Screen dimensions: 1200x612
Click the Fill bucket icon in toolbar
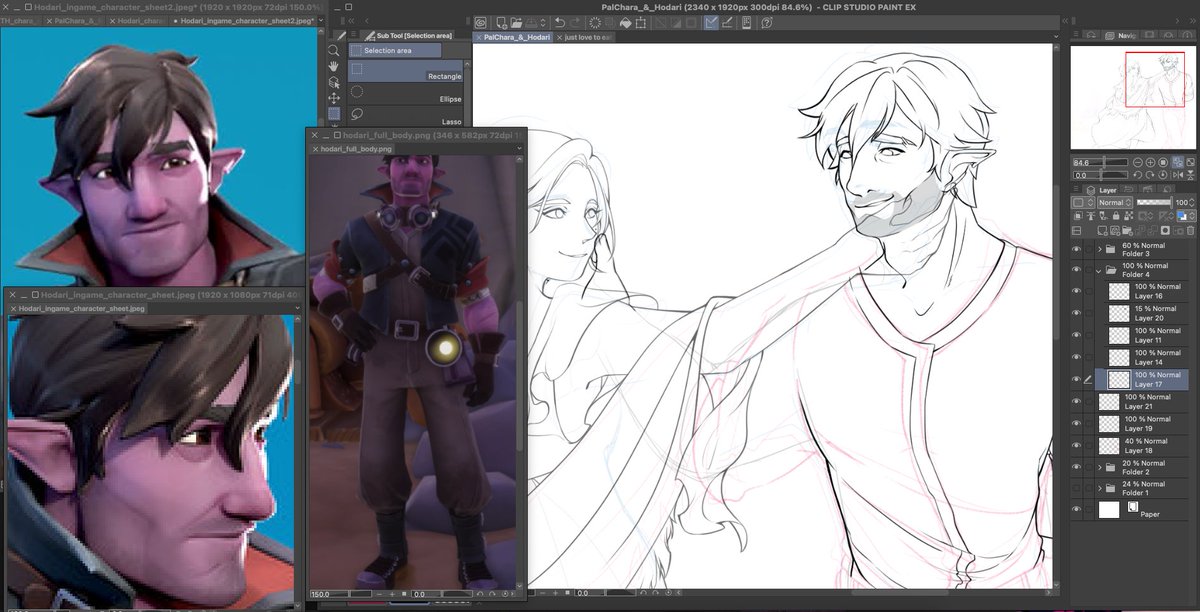(x=625, y=22)
